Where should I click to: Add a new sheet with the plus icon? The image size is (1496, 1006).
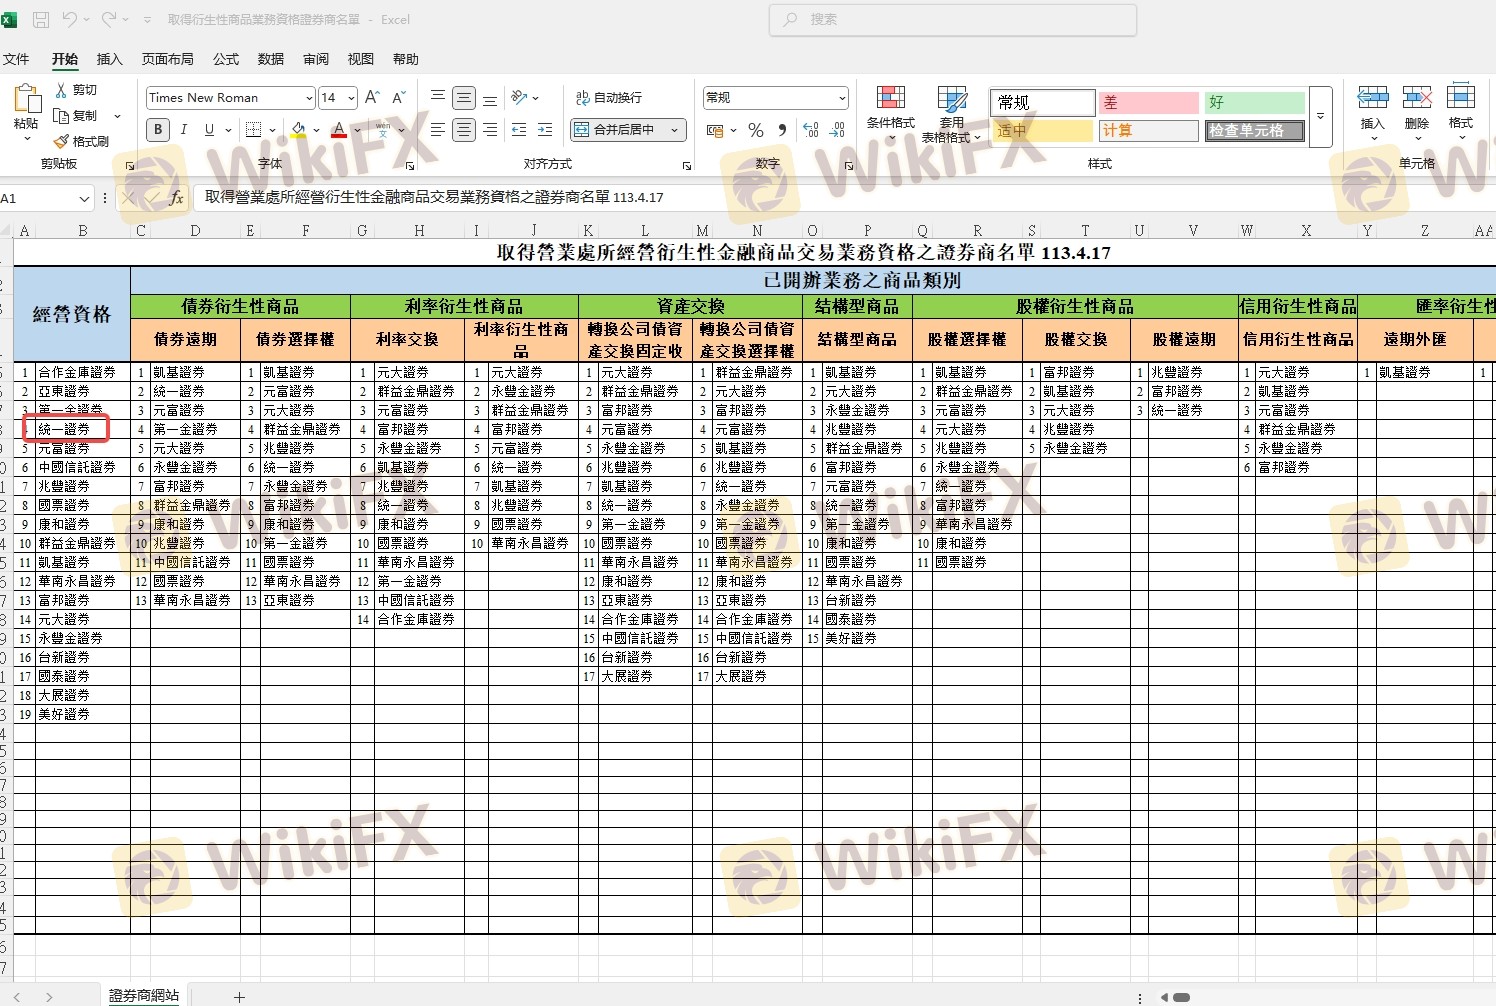click(239, 997)
